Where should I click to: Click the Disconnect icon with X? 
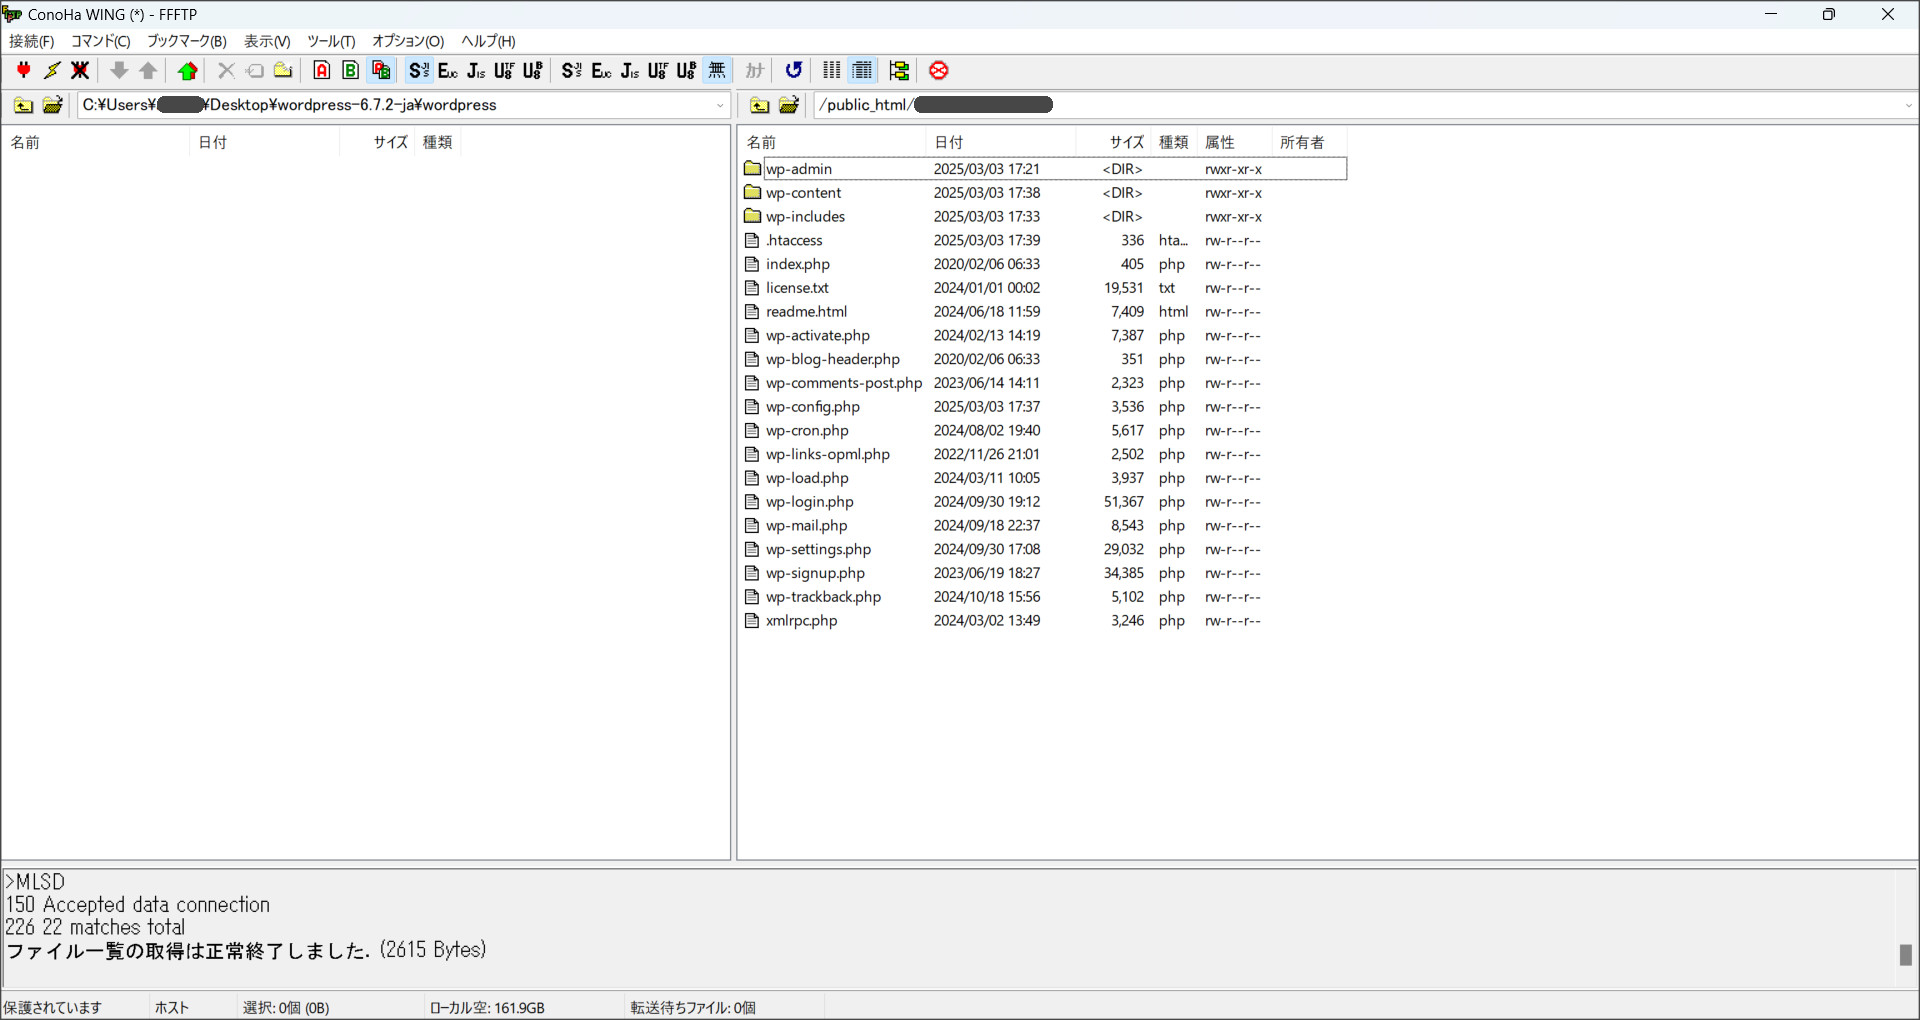[x=80, y=70]
